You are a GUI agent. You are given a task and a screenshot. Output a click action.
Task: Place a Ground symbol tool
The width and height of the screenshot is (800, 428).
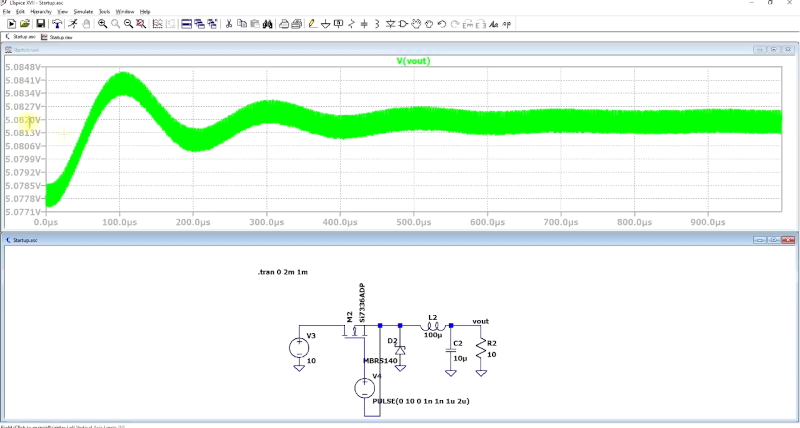pyautogui.click(x=324, y=23)
